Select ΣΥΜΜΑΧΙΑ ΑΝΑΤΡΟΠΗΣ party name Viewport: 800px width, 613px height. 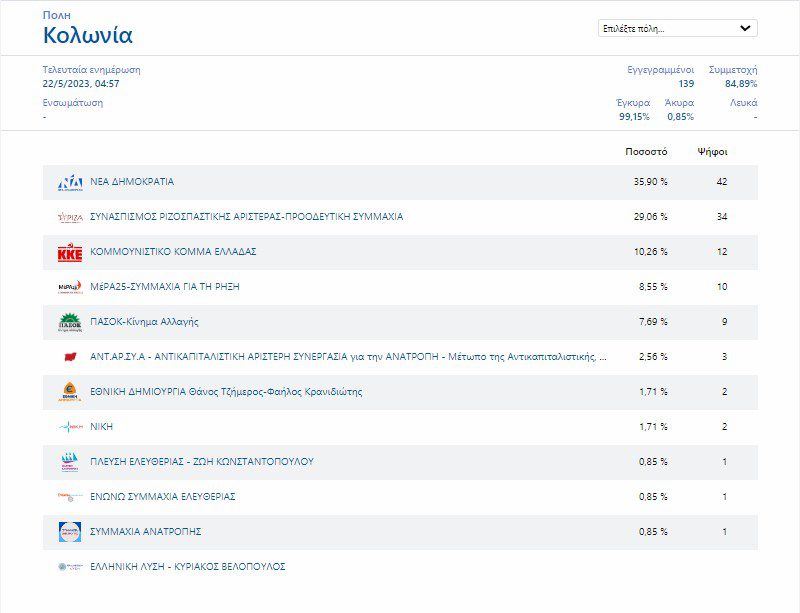145,531
